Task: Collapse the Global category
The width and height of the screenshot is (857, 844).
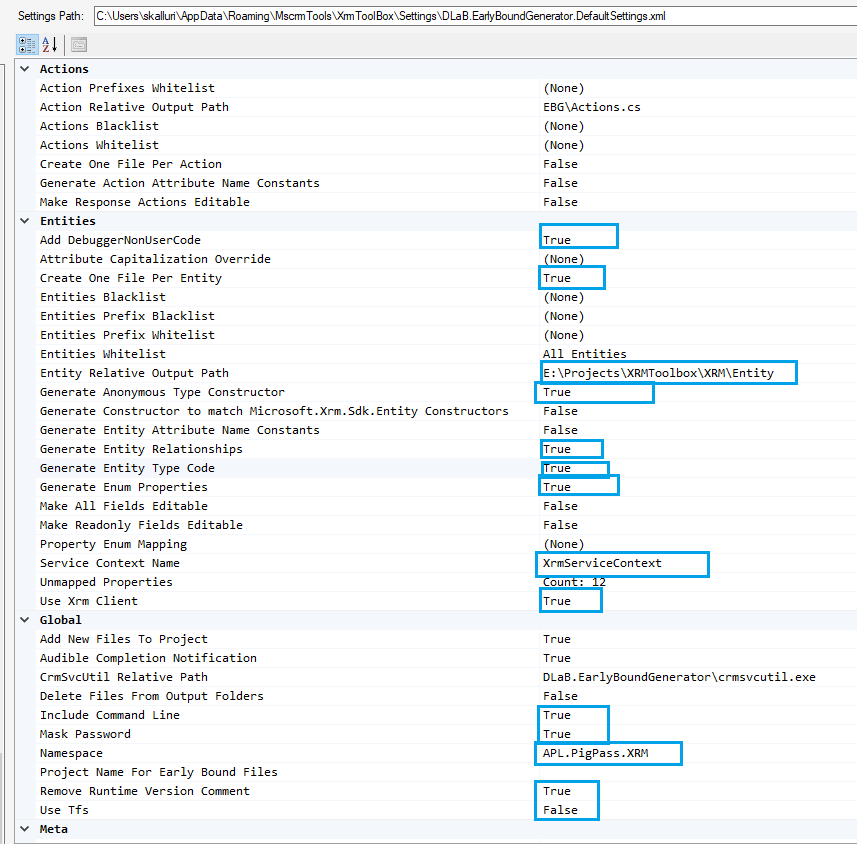Action: pyautogui.click(x=24, y=619)
